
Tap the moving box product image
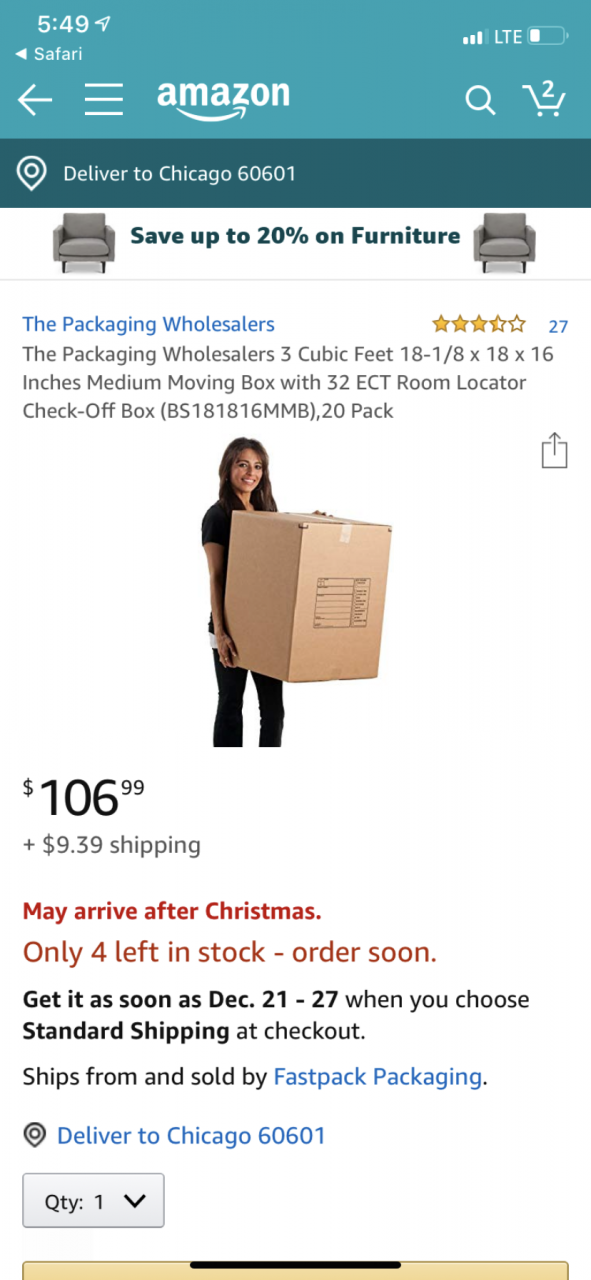[296, 591]
